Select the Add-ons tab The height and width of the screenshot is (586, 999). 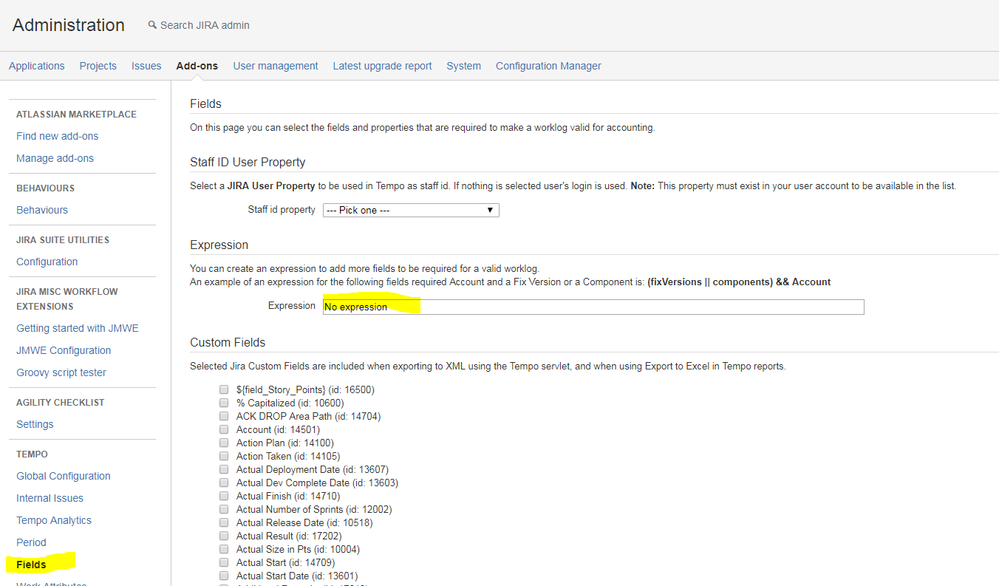(197, 66)
